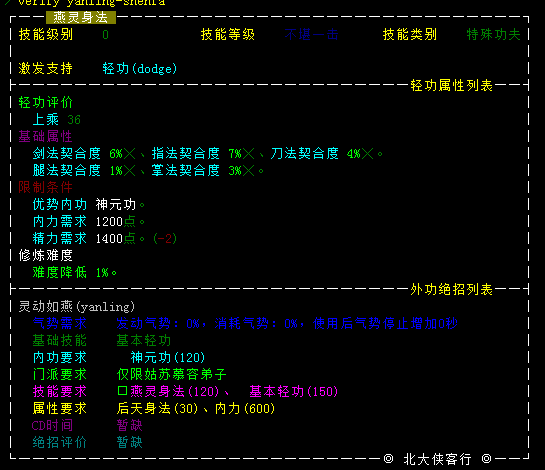Click the 刀法契合度 4% entry
Screen dimensions: 545x470
(x=322, y=153)
